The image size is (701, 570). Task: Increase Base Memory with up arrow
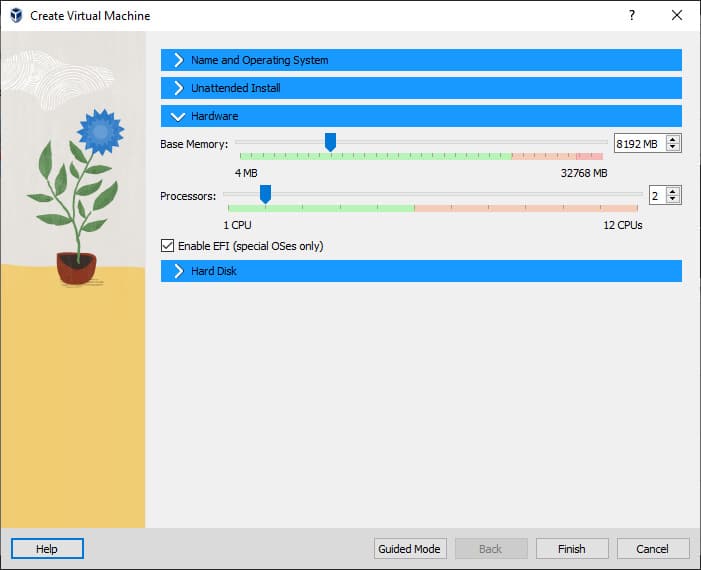coord(673,140)
